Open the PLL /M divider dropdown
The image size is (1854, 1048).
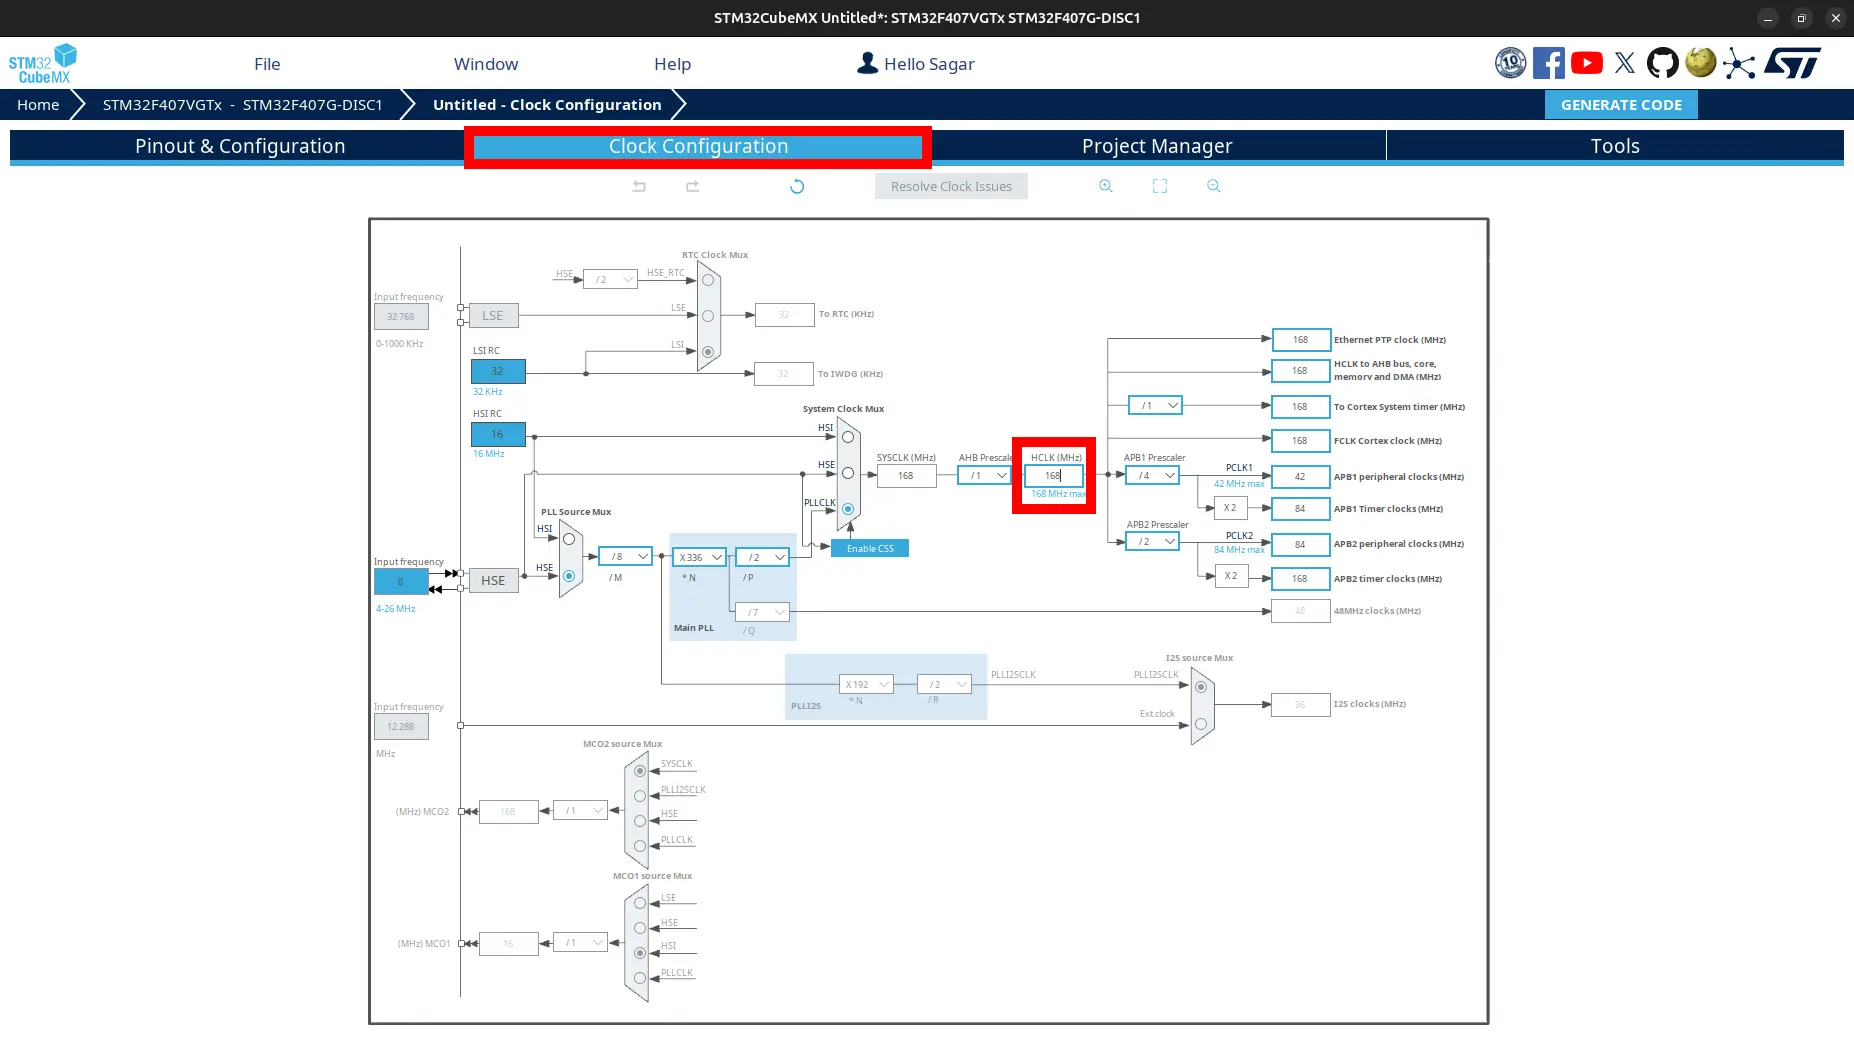click(x=625, y=556)
